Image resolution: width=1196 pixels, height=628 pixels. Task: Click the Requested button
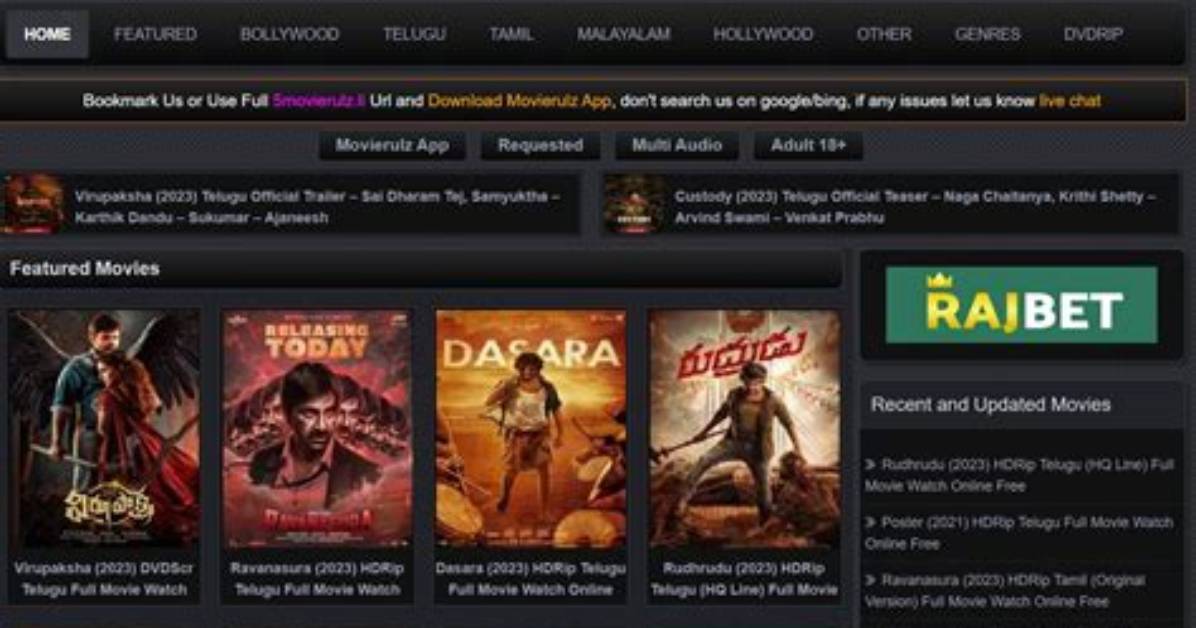click(540, 145)
